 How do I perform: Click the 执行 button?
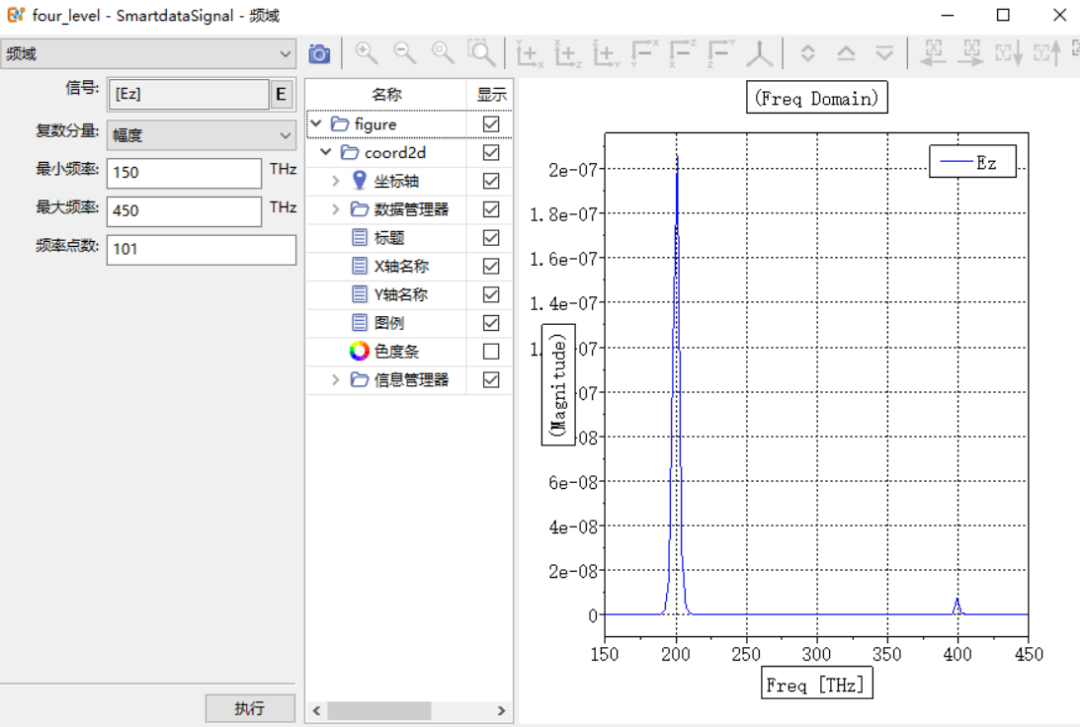(250, 708)
